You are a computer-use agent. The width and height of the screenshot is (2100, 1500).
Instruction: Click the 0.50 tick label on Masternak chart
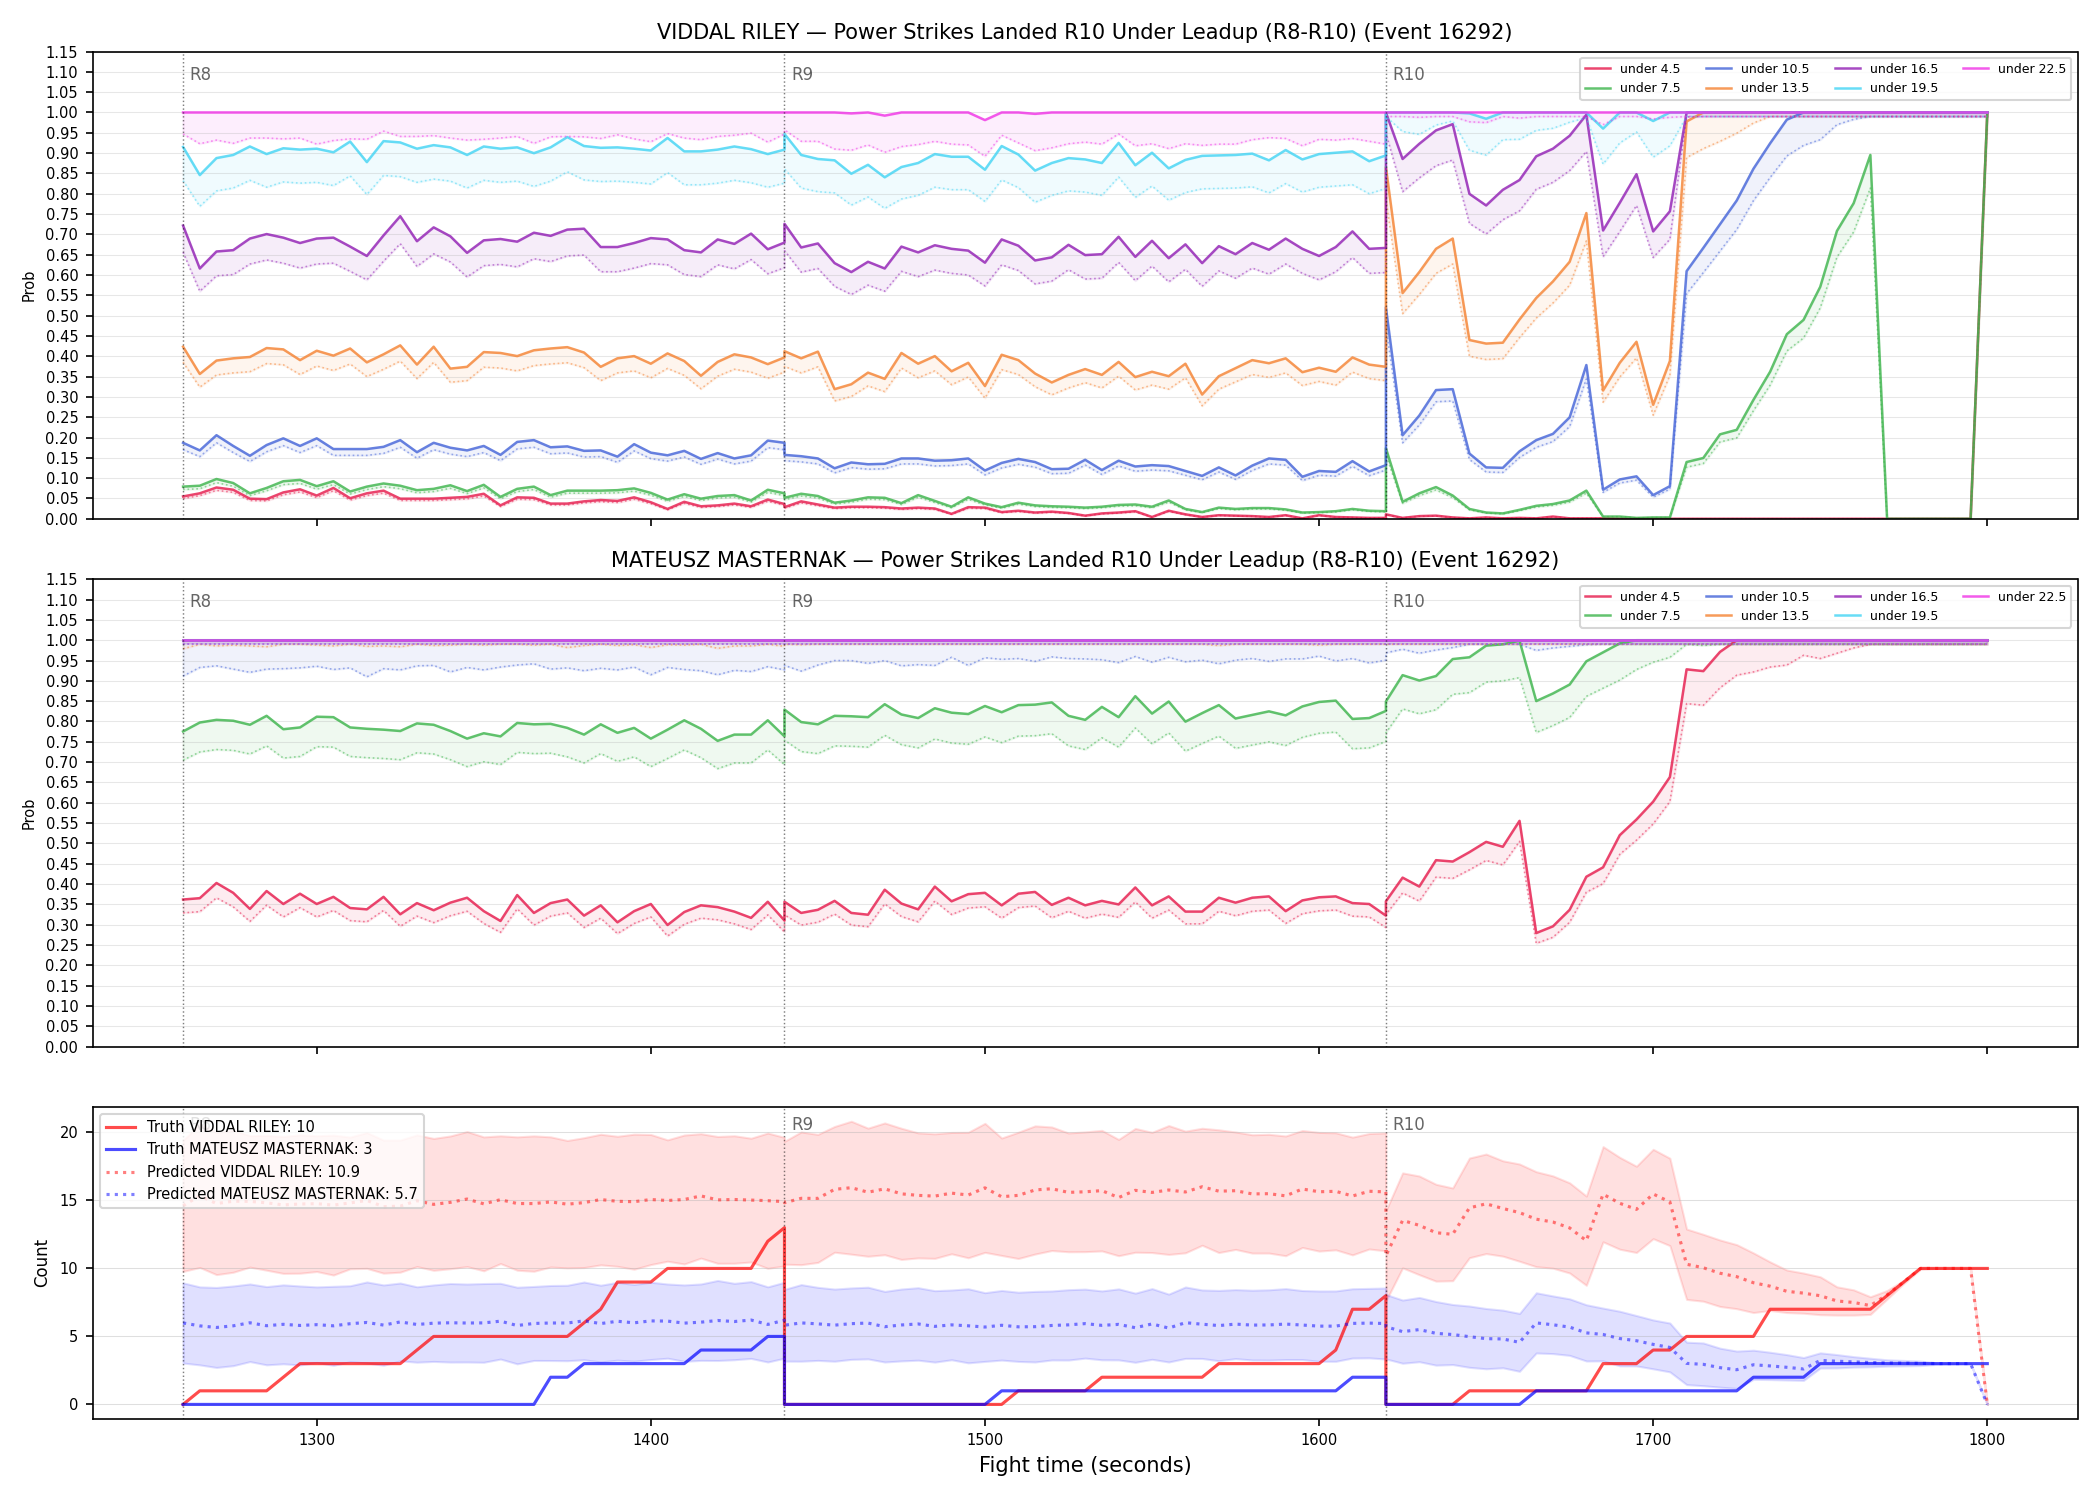61,844
